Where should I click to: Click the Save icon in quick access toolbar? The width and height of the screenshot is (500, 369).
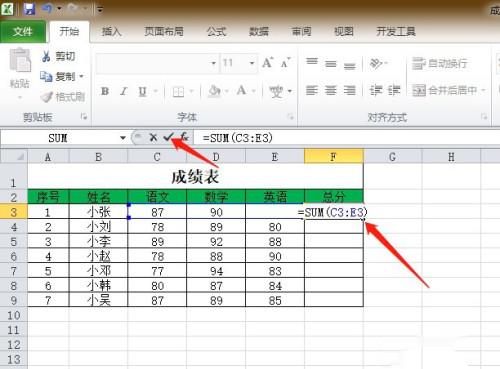pos(30,9)
